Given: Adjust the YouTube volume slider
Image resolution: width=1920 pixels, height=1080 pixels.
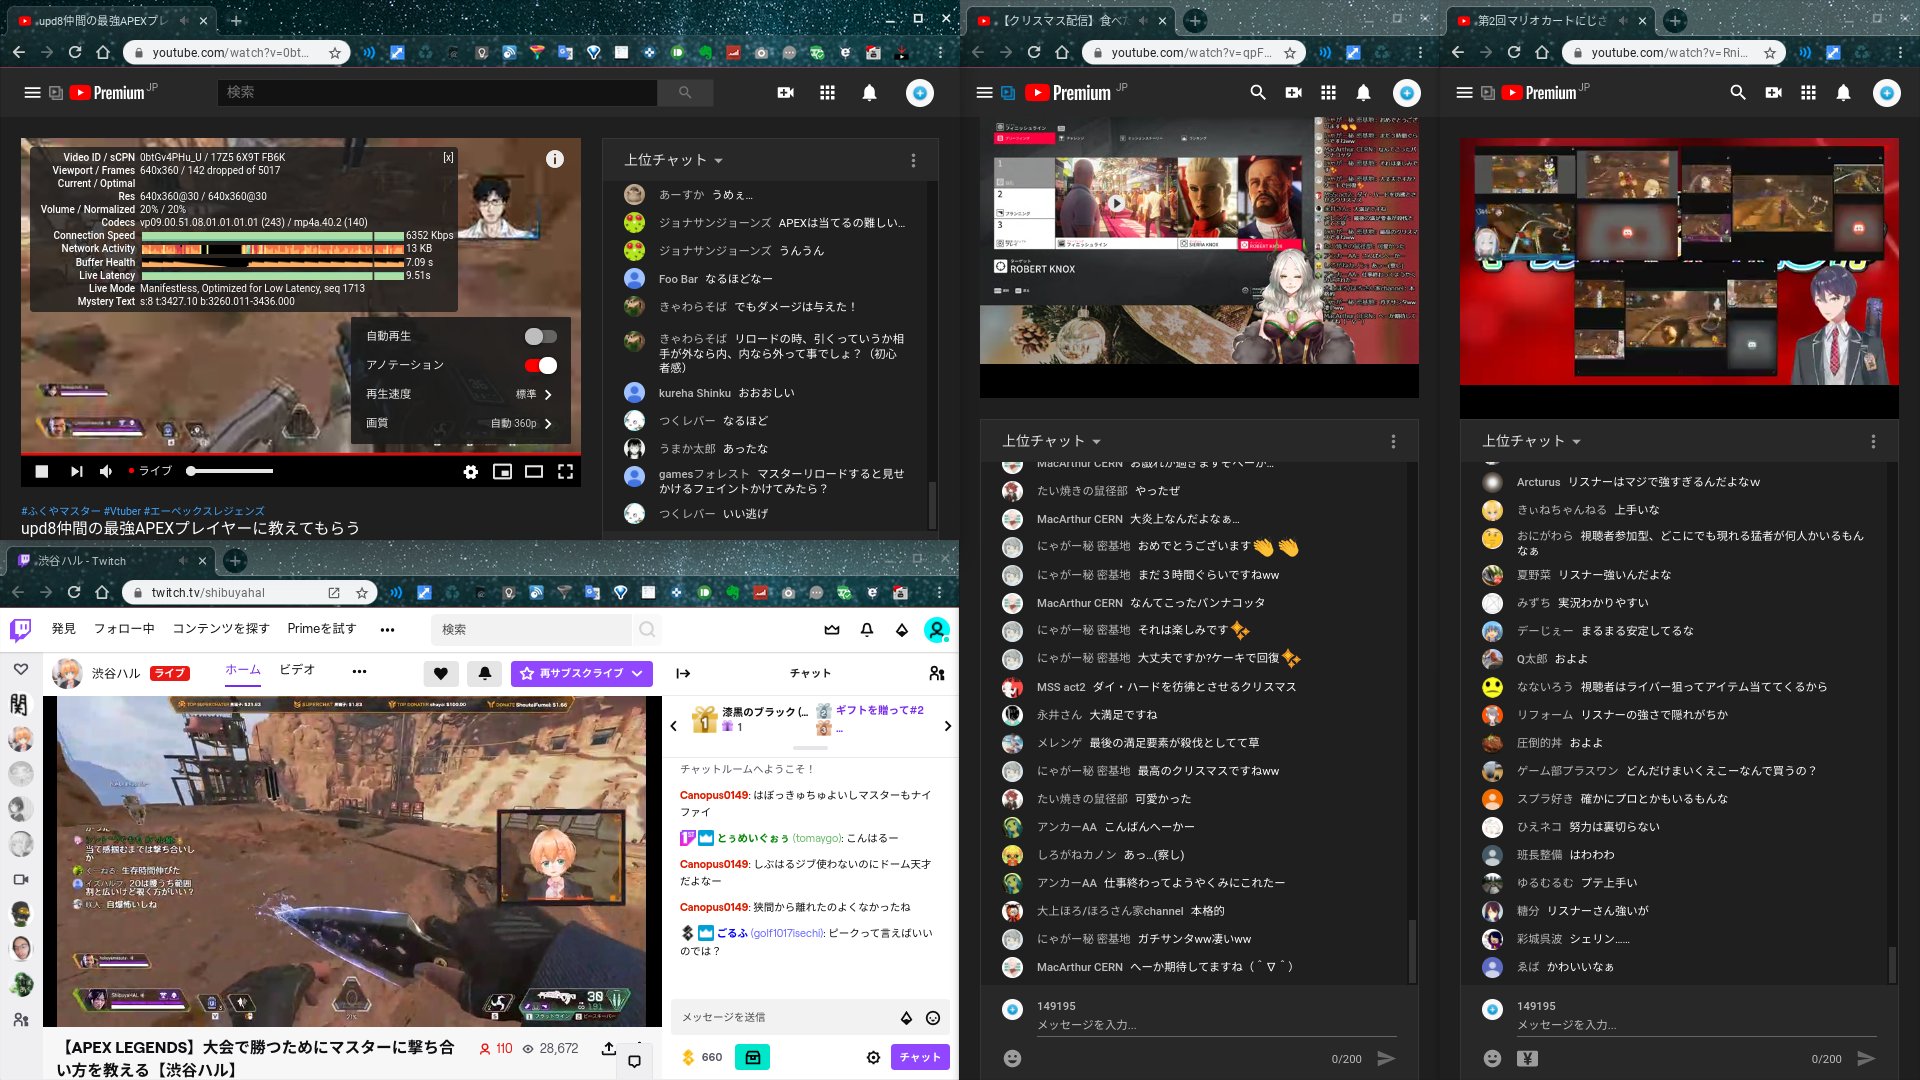Looking at the screenshot, I should coord(229,471).
